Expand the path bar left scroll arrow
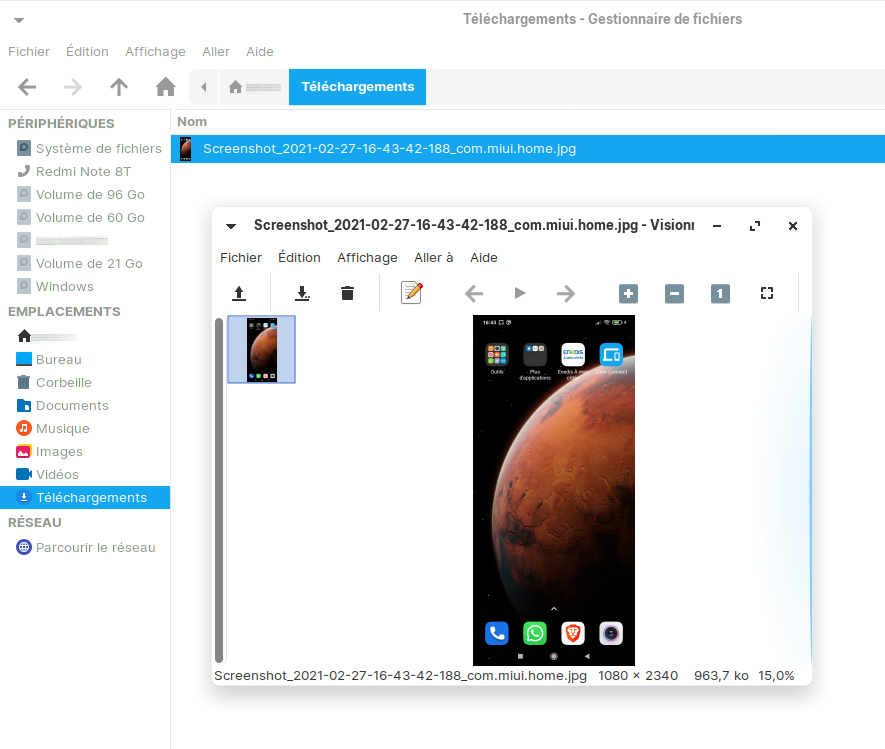 (x=203, y=87)
